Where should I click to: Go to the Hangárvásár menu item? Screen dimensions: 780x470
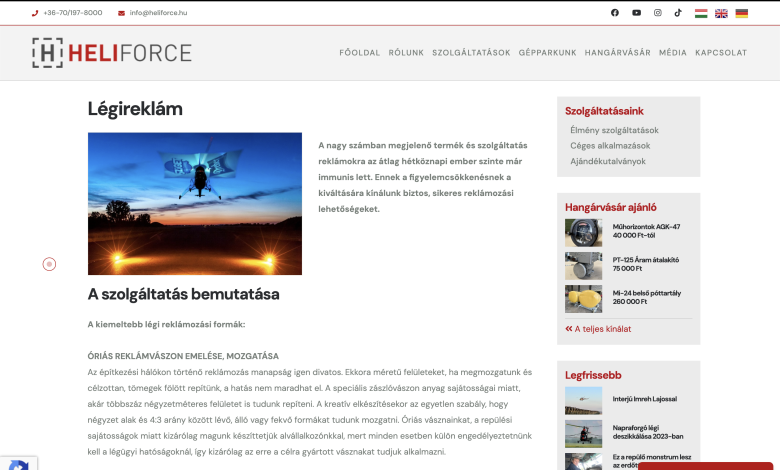tap(617, 53)
